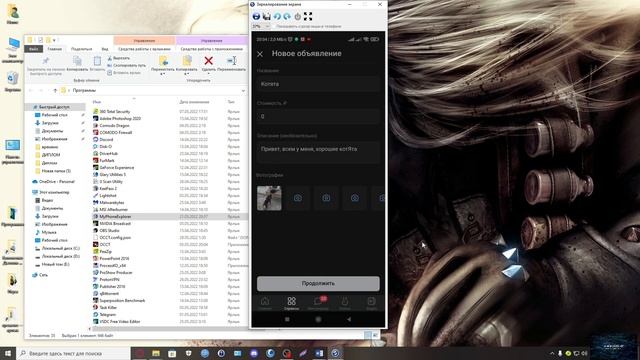Viewport: 640px width, 360px height.
Task: Click the red X Удалить icon in ribbon
Action: (209, 61)
